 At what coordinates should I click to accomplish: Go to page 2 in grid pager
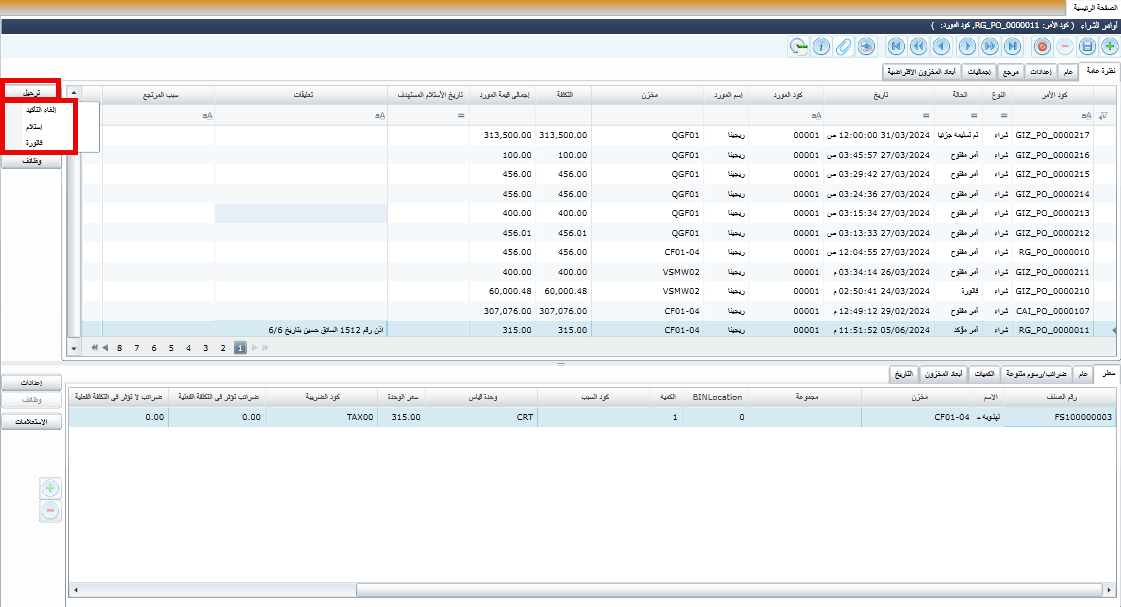click(222, 347)
